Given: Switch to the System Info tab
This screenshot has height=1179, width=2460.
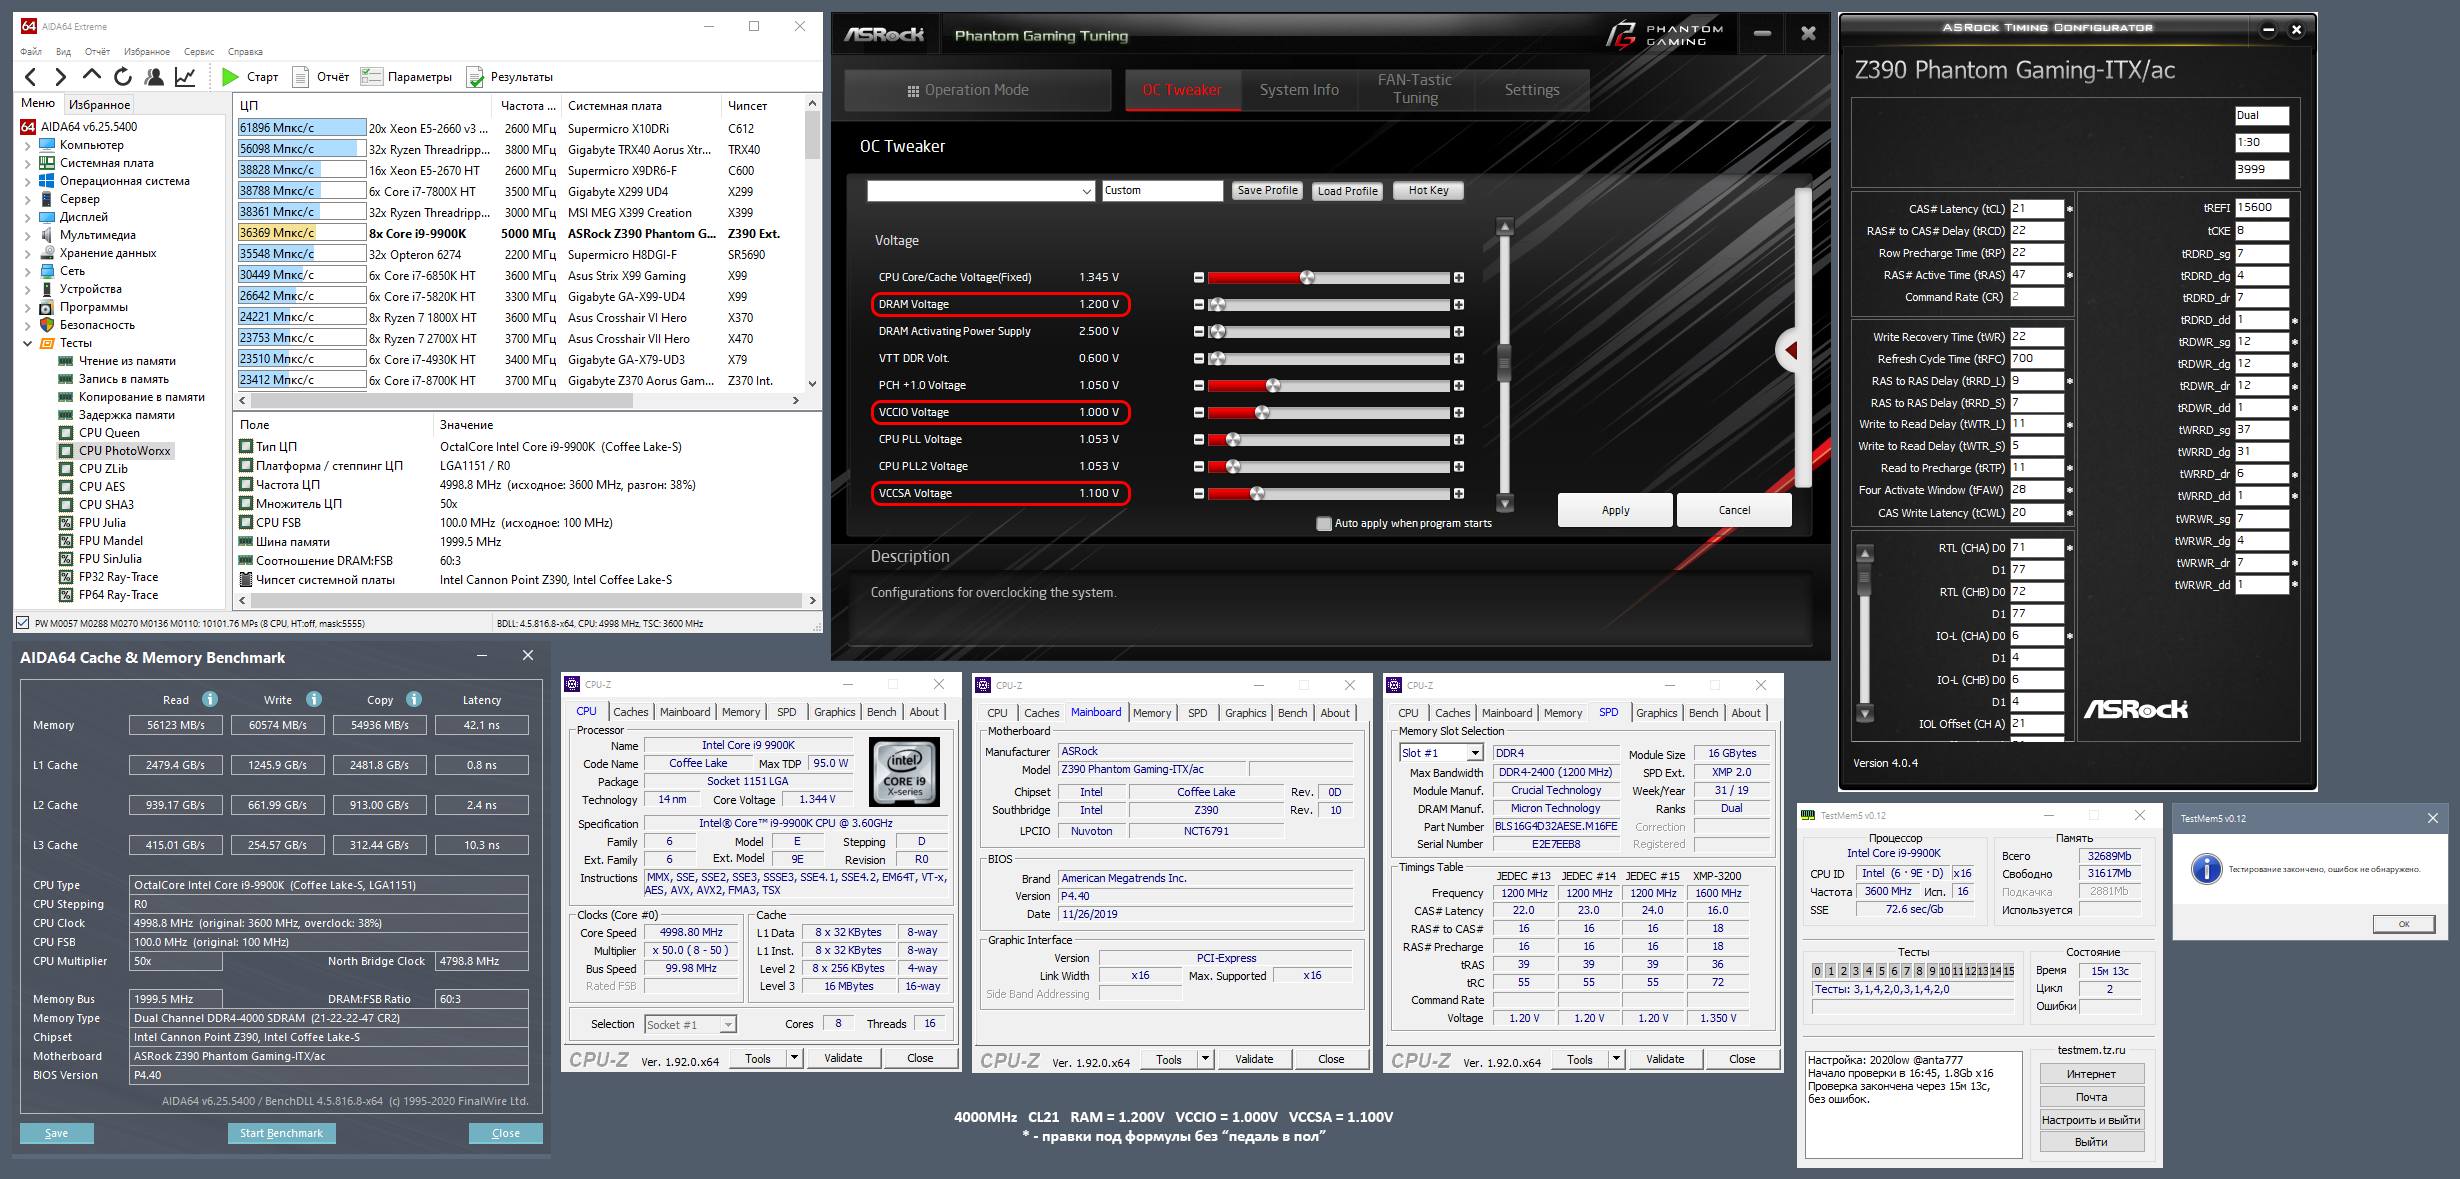Looking at the screenshot, I should click(1298, 90).
